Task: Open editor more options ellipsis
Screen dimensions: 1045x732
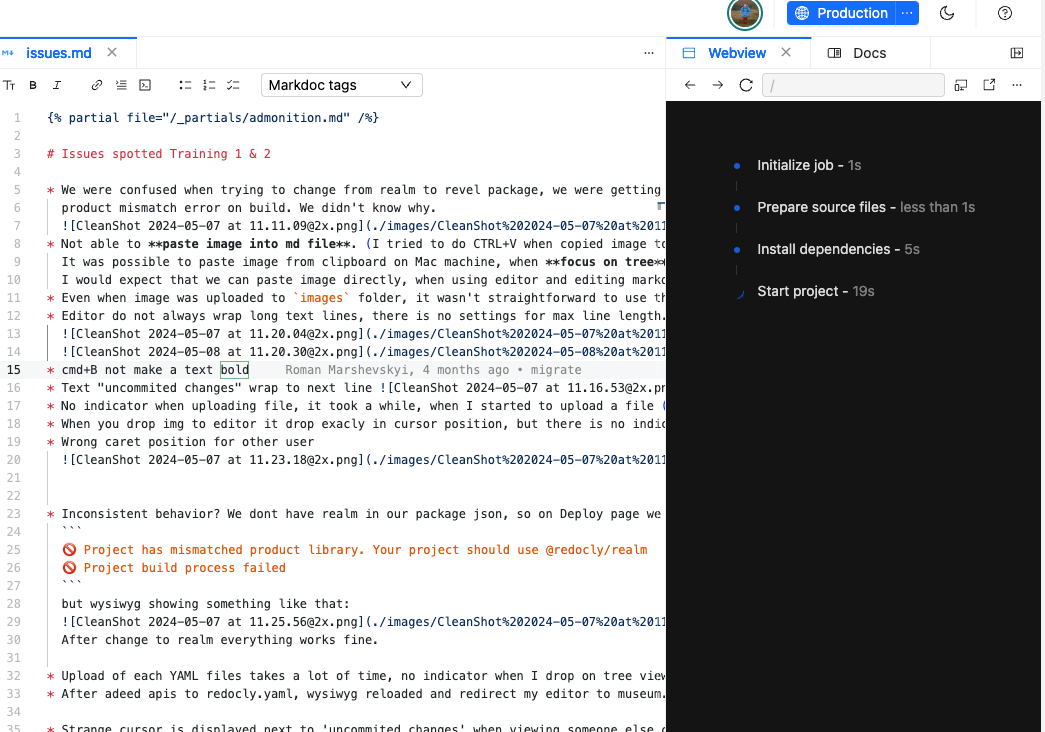Action: 649,53
